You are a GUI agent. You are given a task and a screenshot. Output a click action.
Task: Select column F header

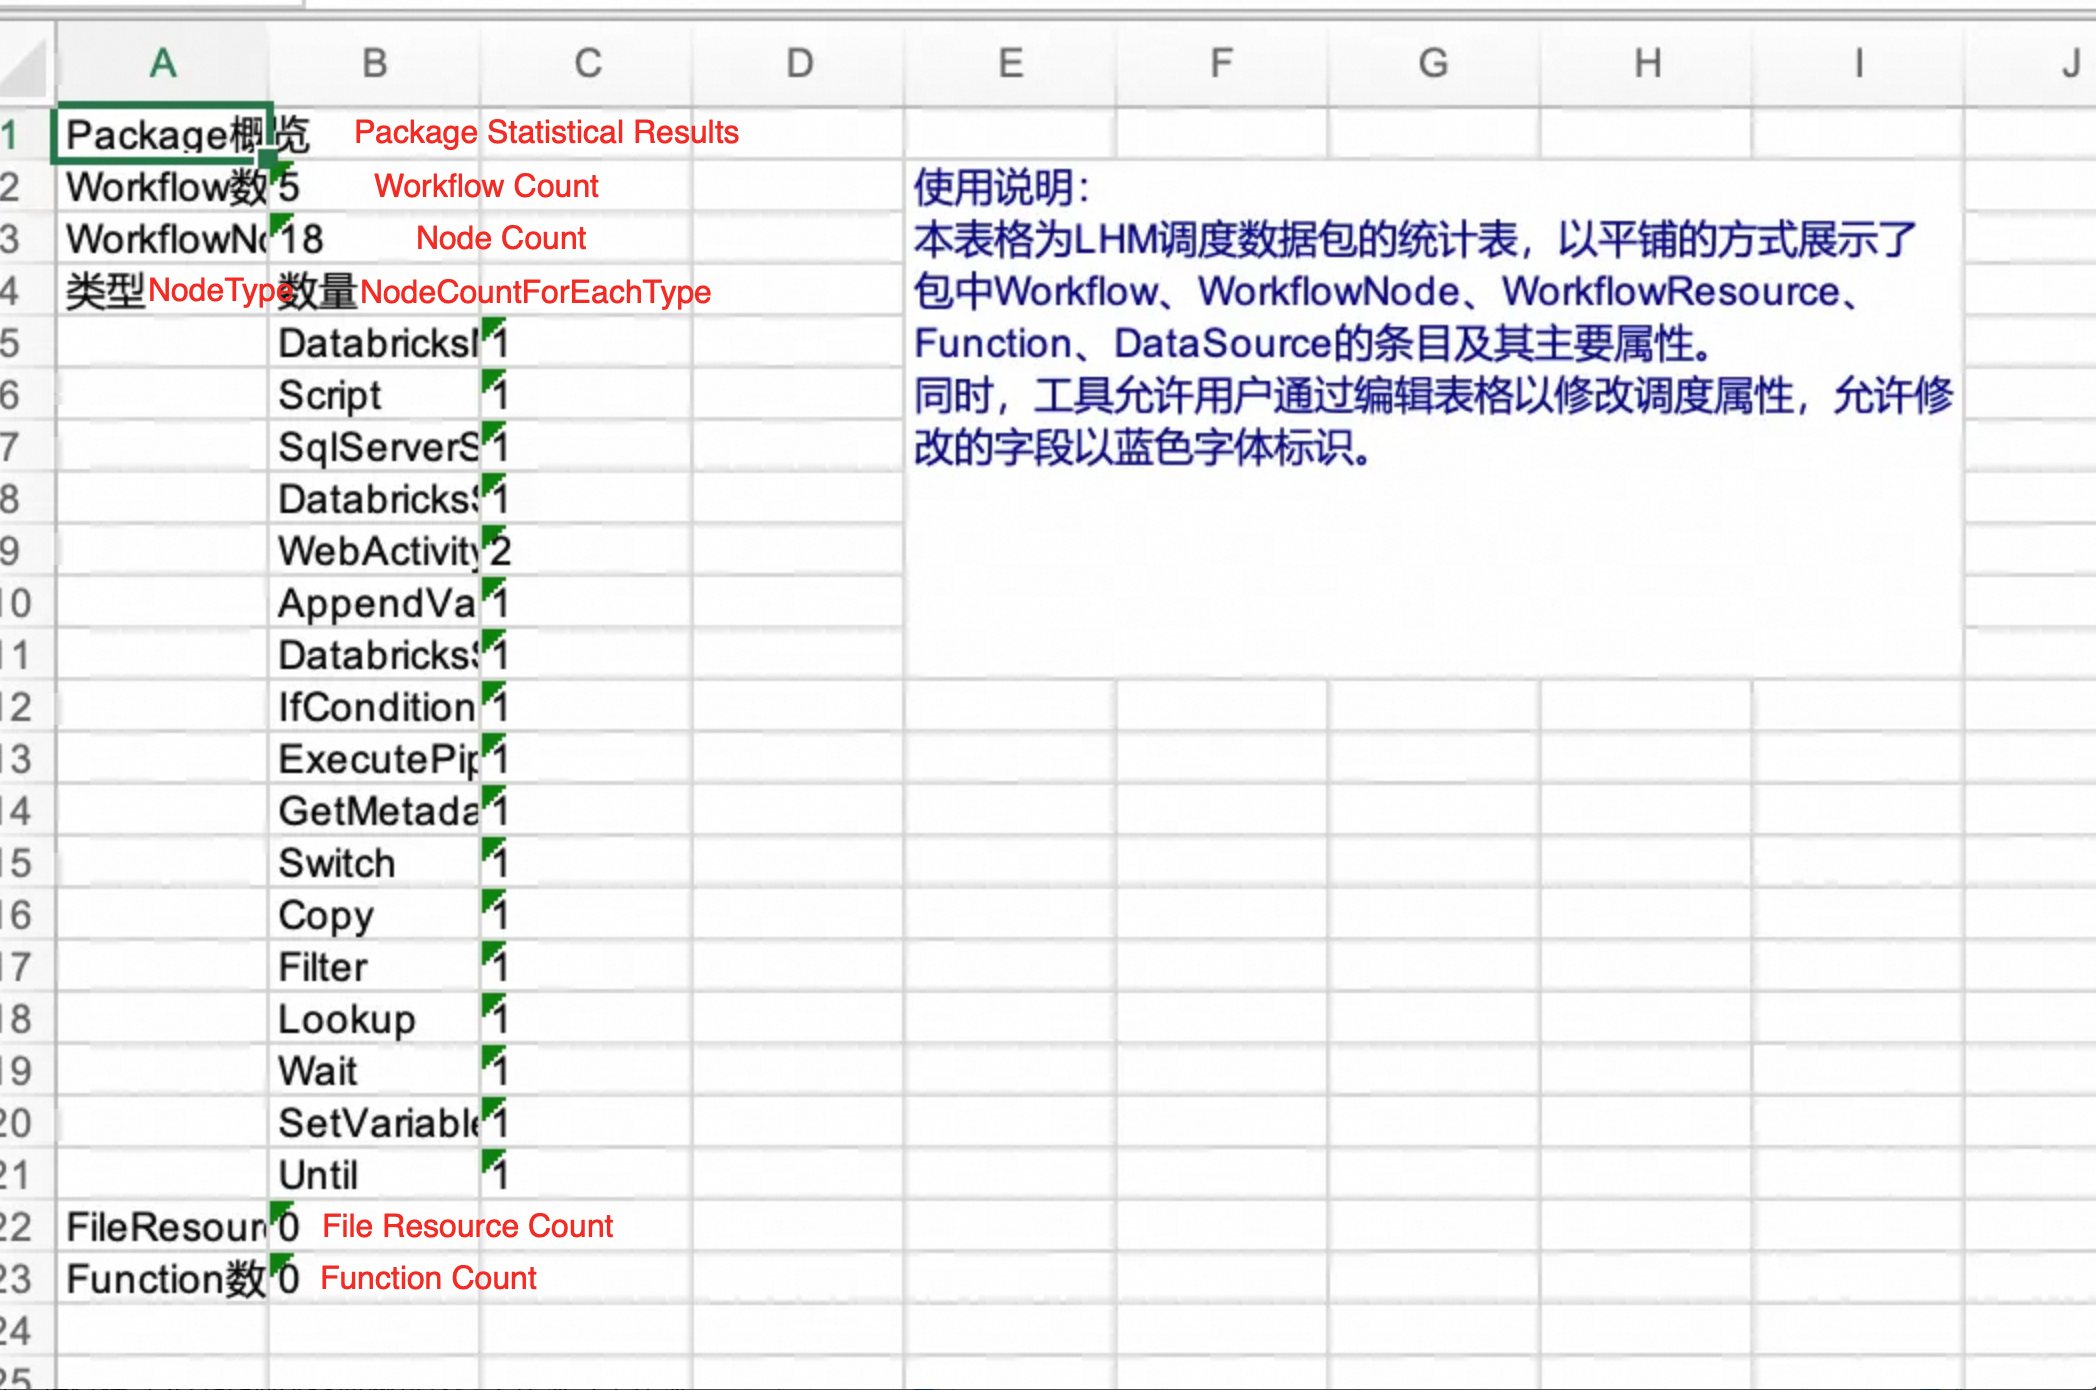[x=1222, y=64]
